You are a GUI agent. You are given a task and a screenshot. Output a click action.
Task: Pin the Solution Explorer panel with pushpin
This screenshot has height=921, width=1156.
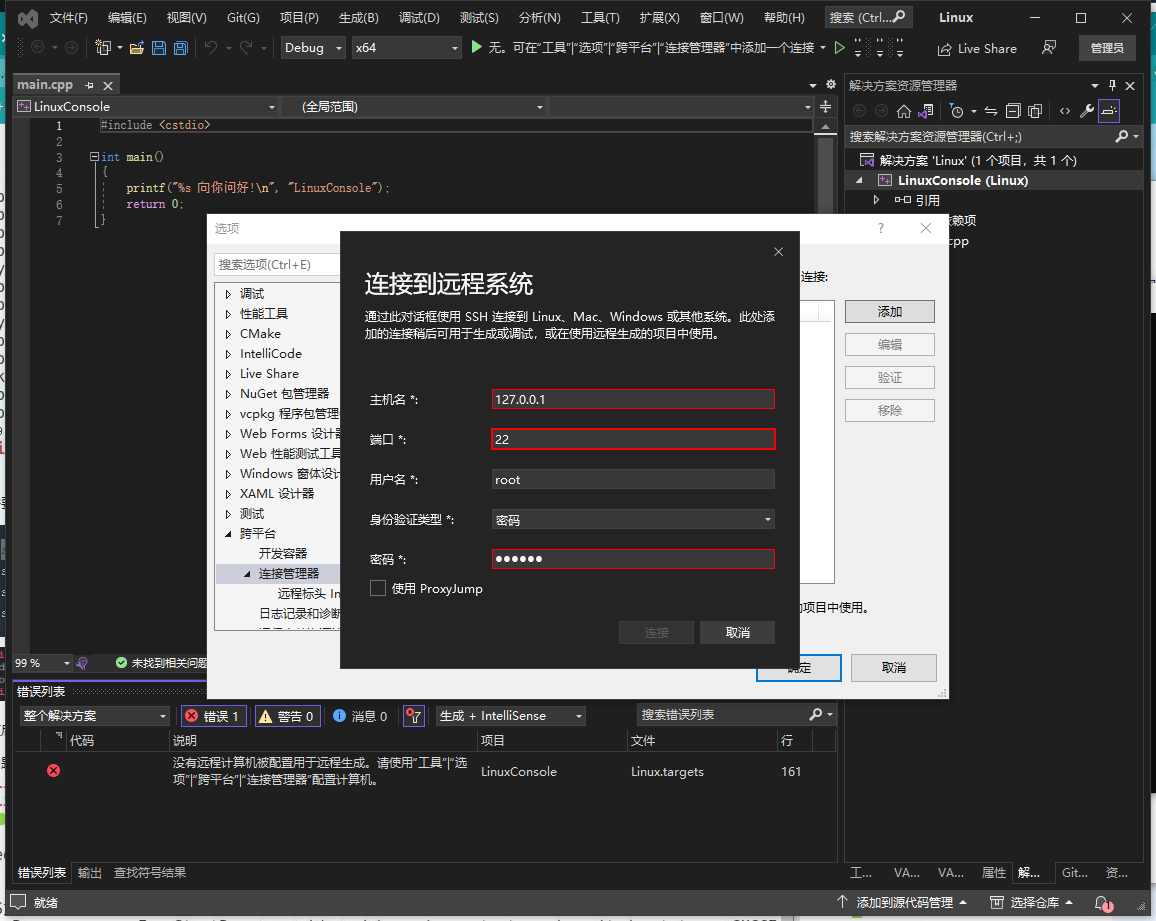click(x=1113, y=86)
